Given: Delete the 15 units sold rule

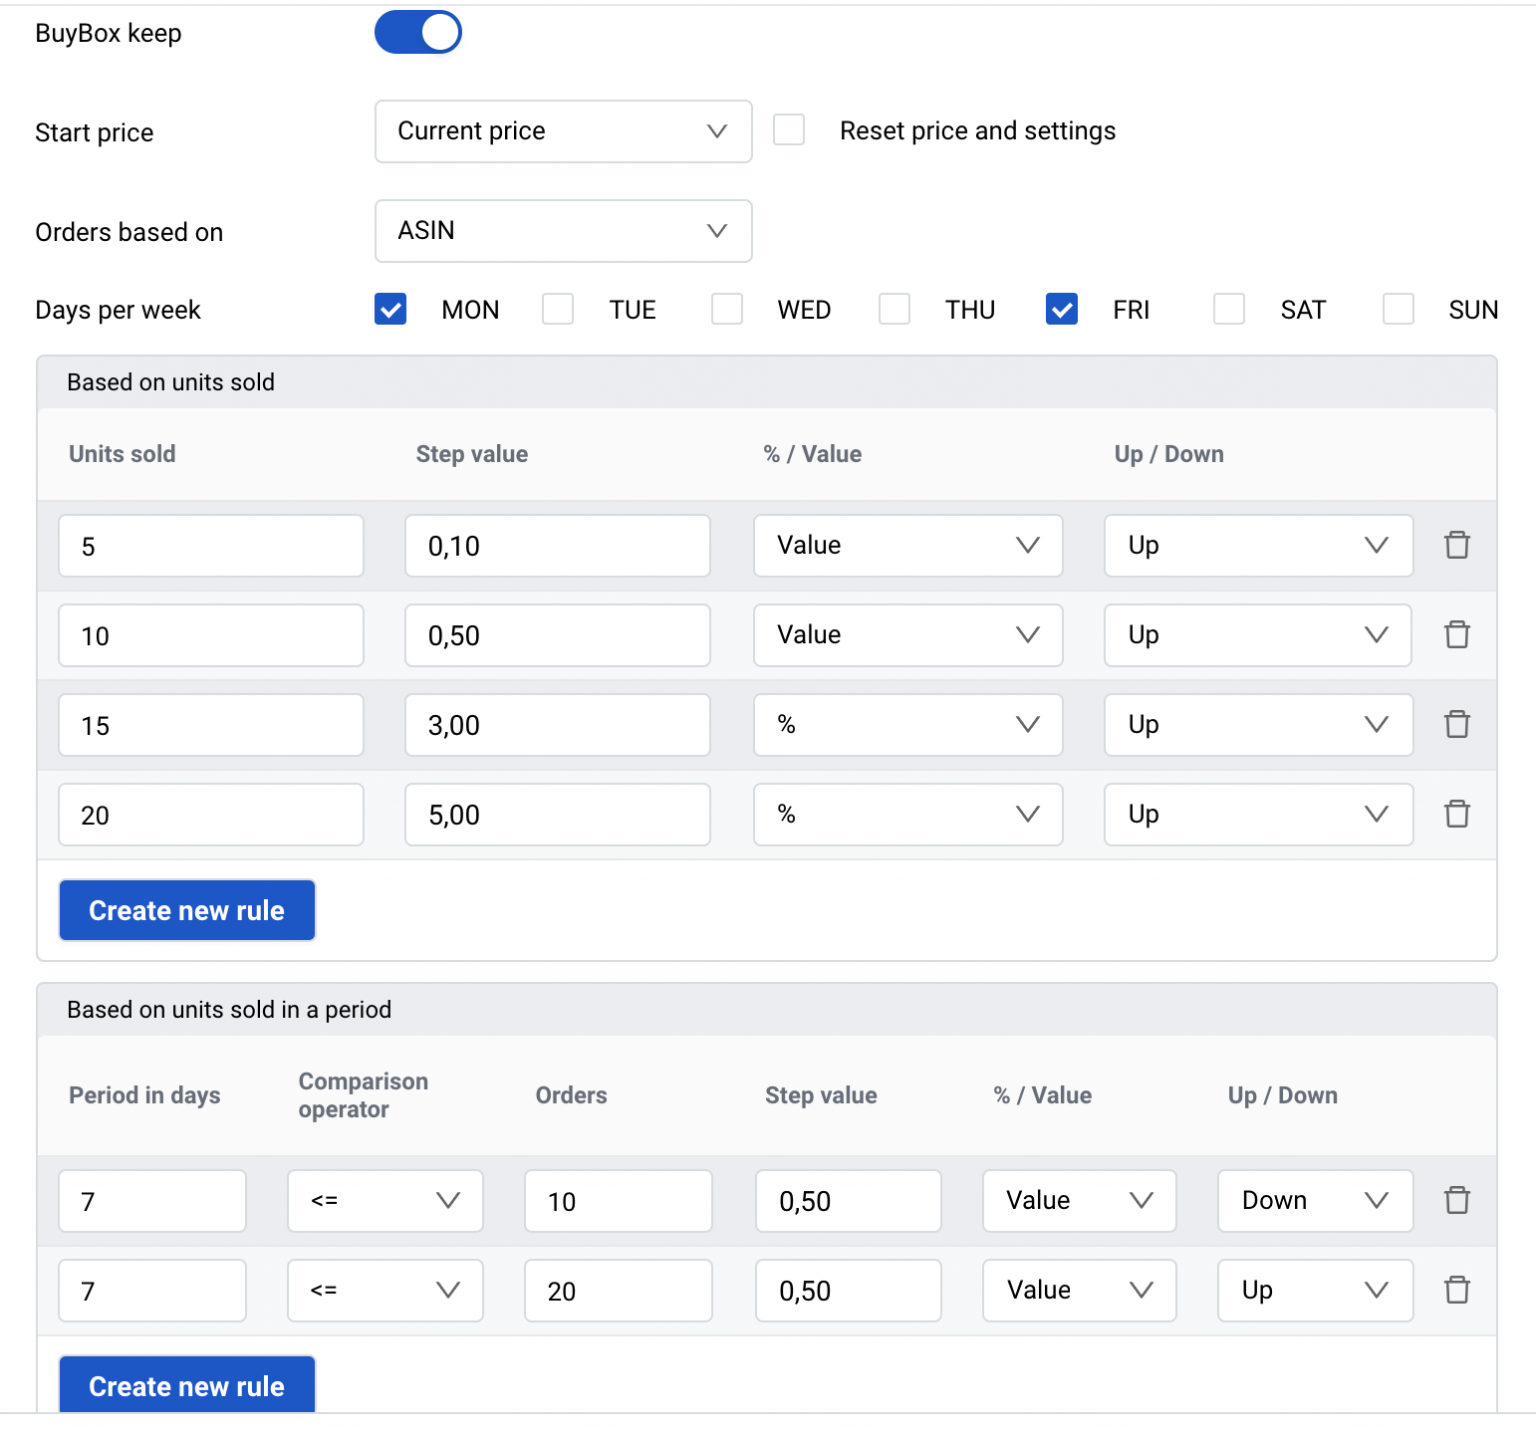Looking at the screenshot, I should [1457, 724].
